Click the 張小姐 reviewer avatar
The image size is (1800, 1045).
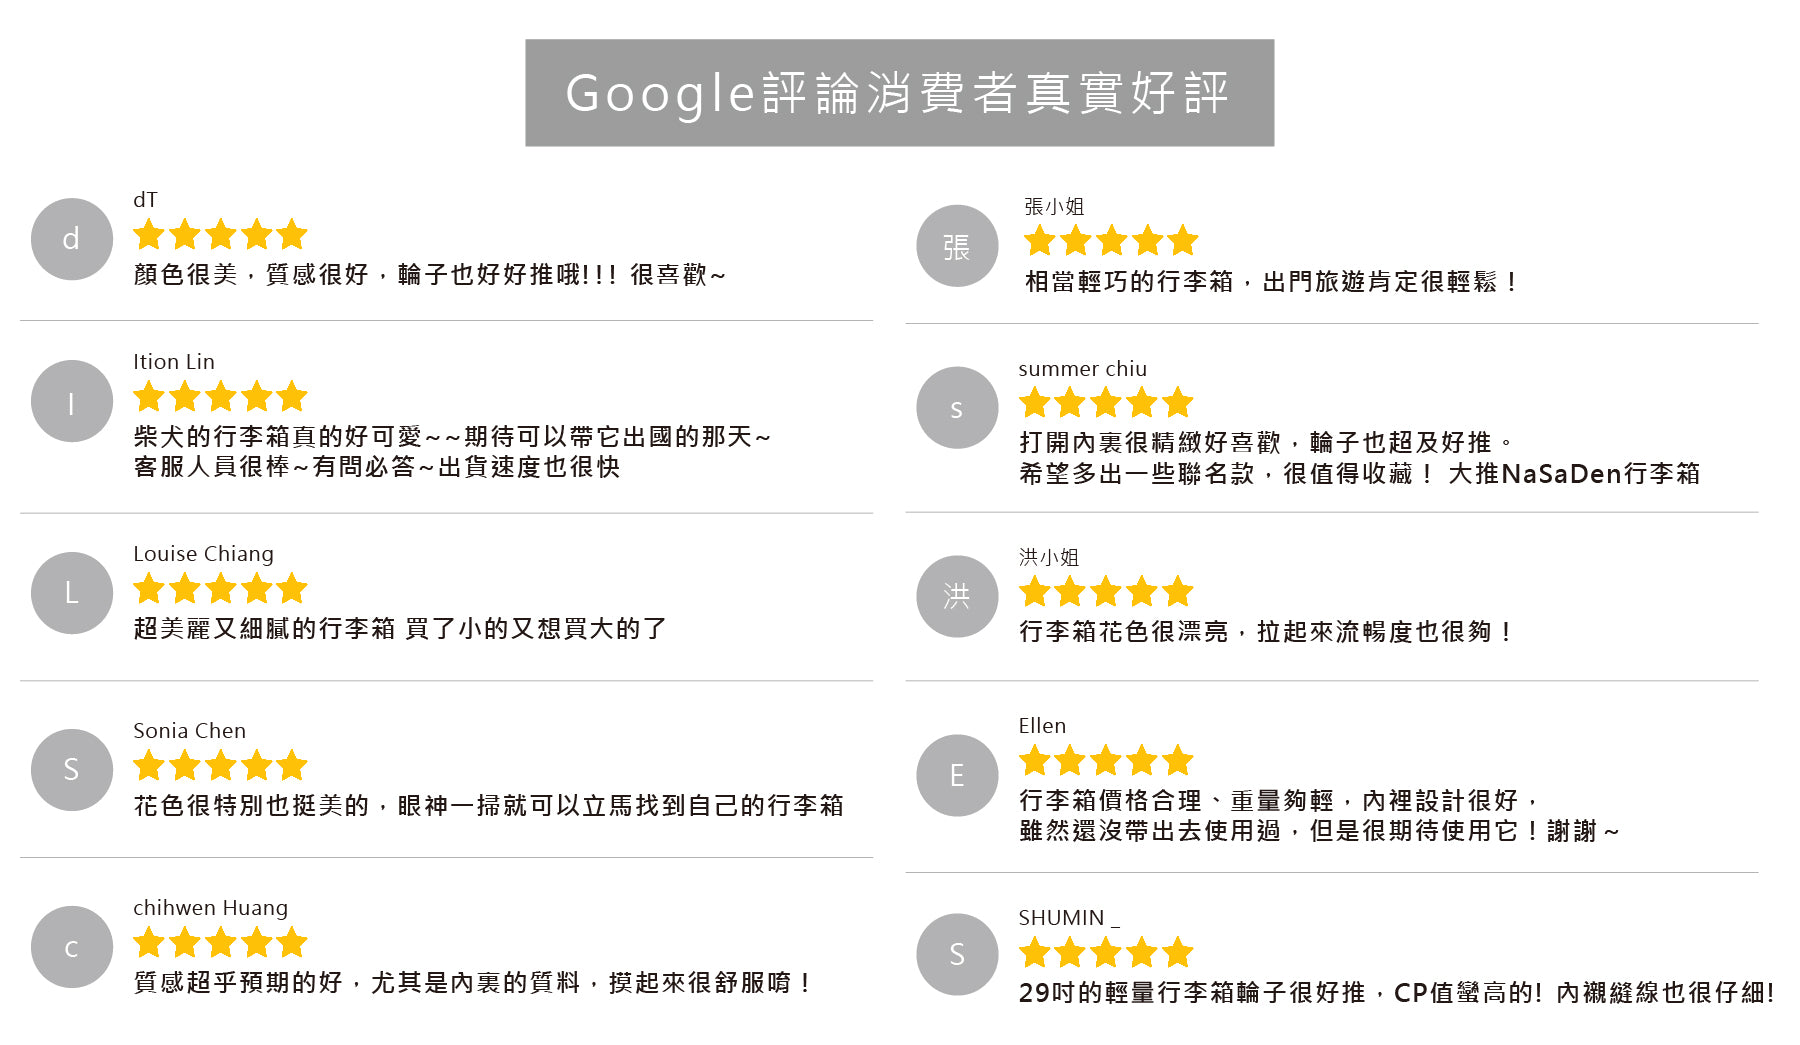point(957,246)
